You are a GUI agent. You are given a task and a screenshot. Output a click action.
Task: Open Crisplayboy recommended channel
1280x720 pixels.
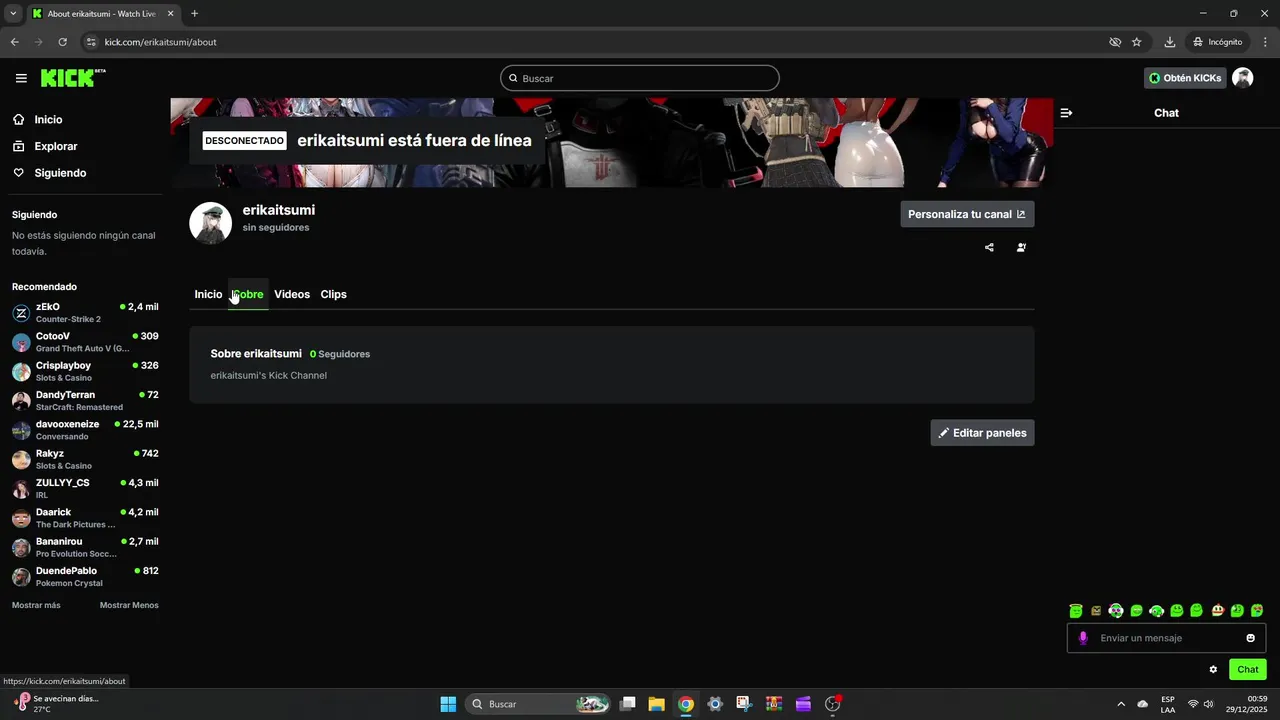pyautogui.click(x=85, y=371)
